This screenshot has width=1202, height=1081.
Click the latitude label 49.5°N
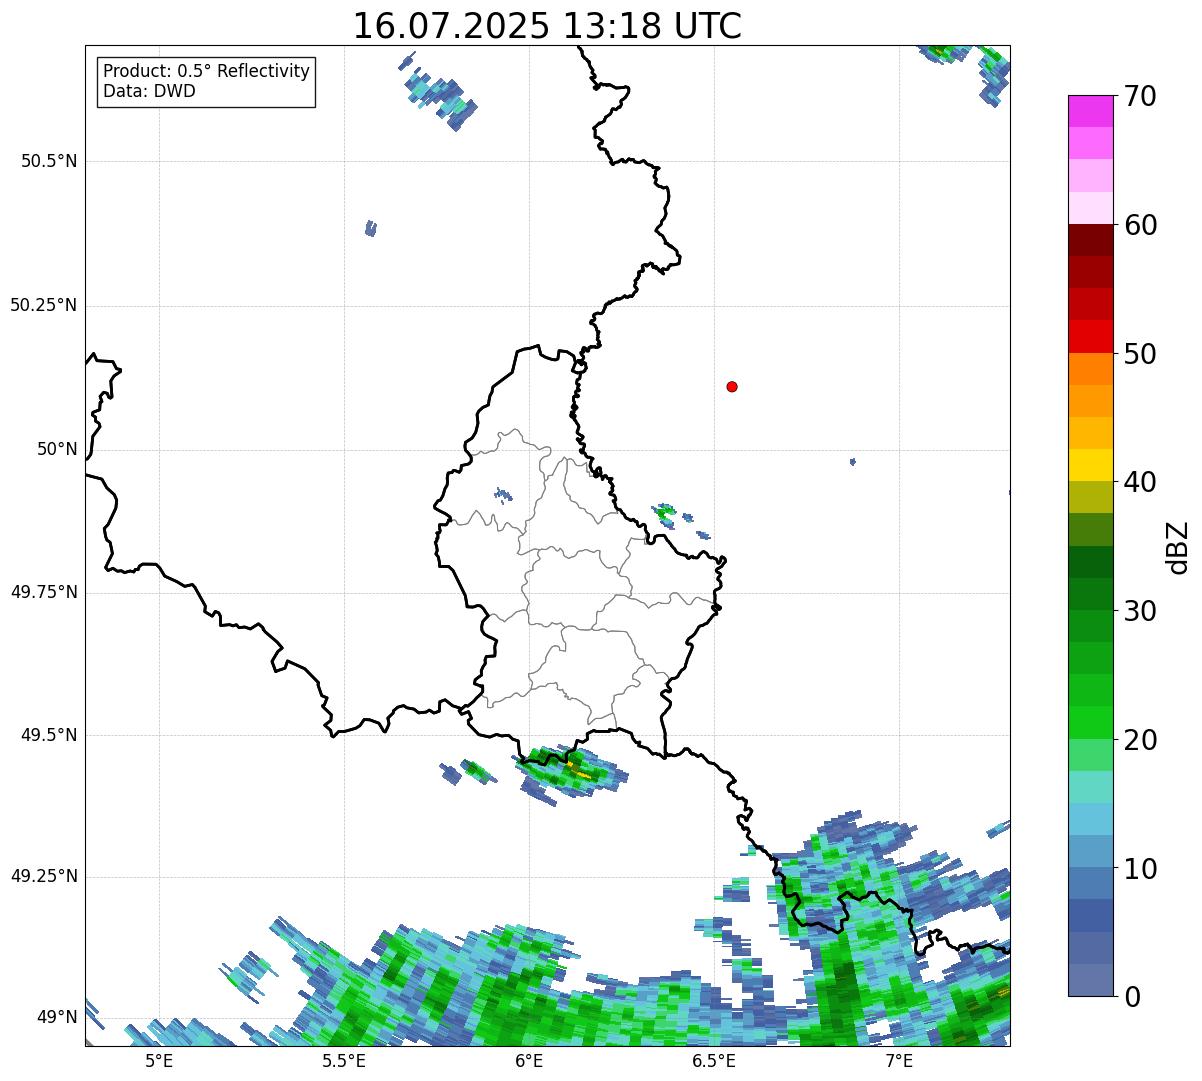coord(49,735)
